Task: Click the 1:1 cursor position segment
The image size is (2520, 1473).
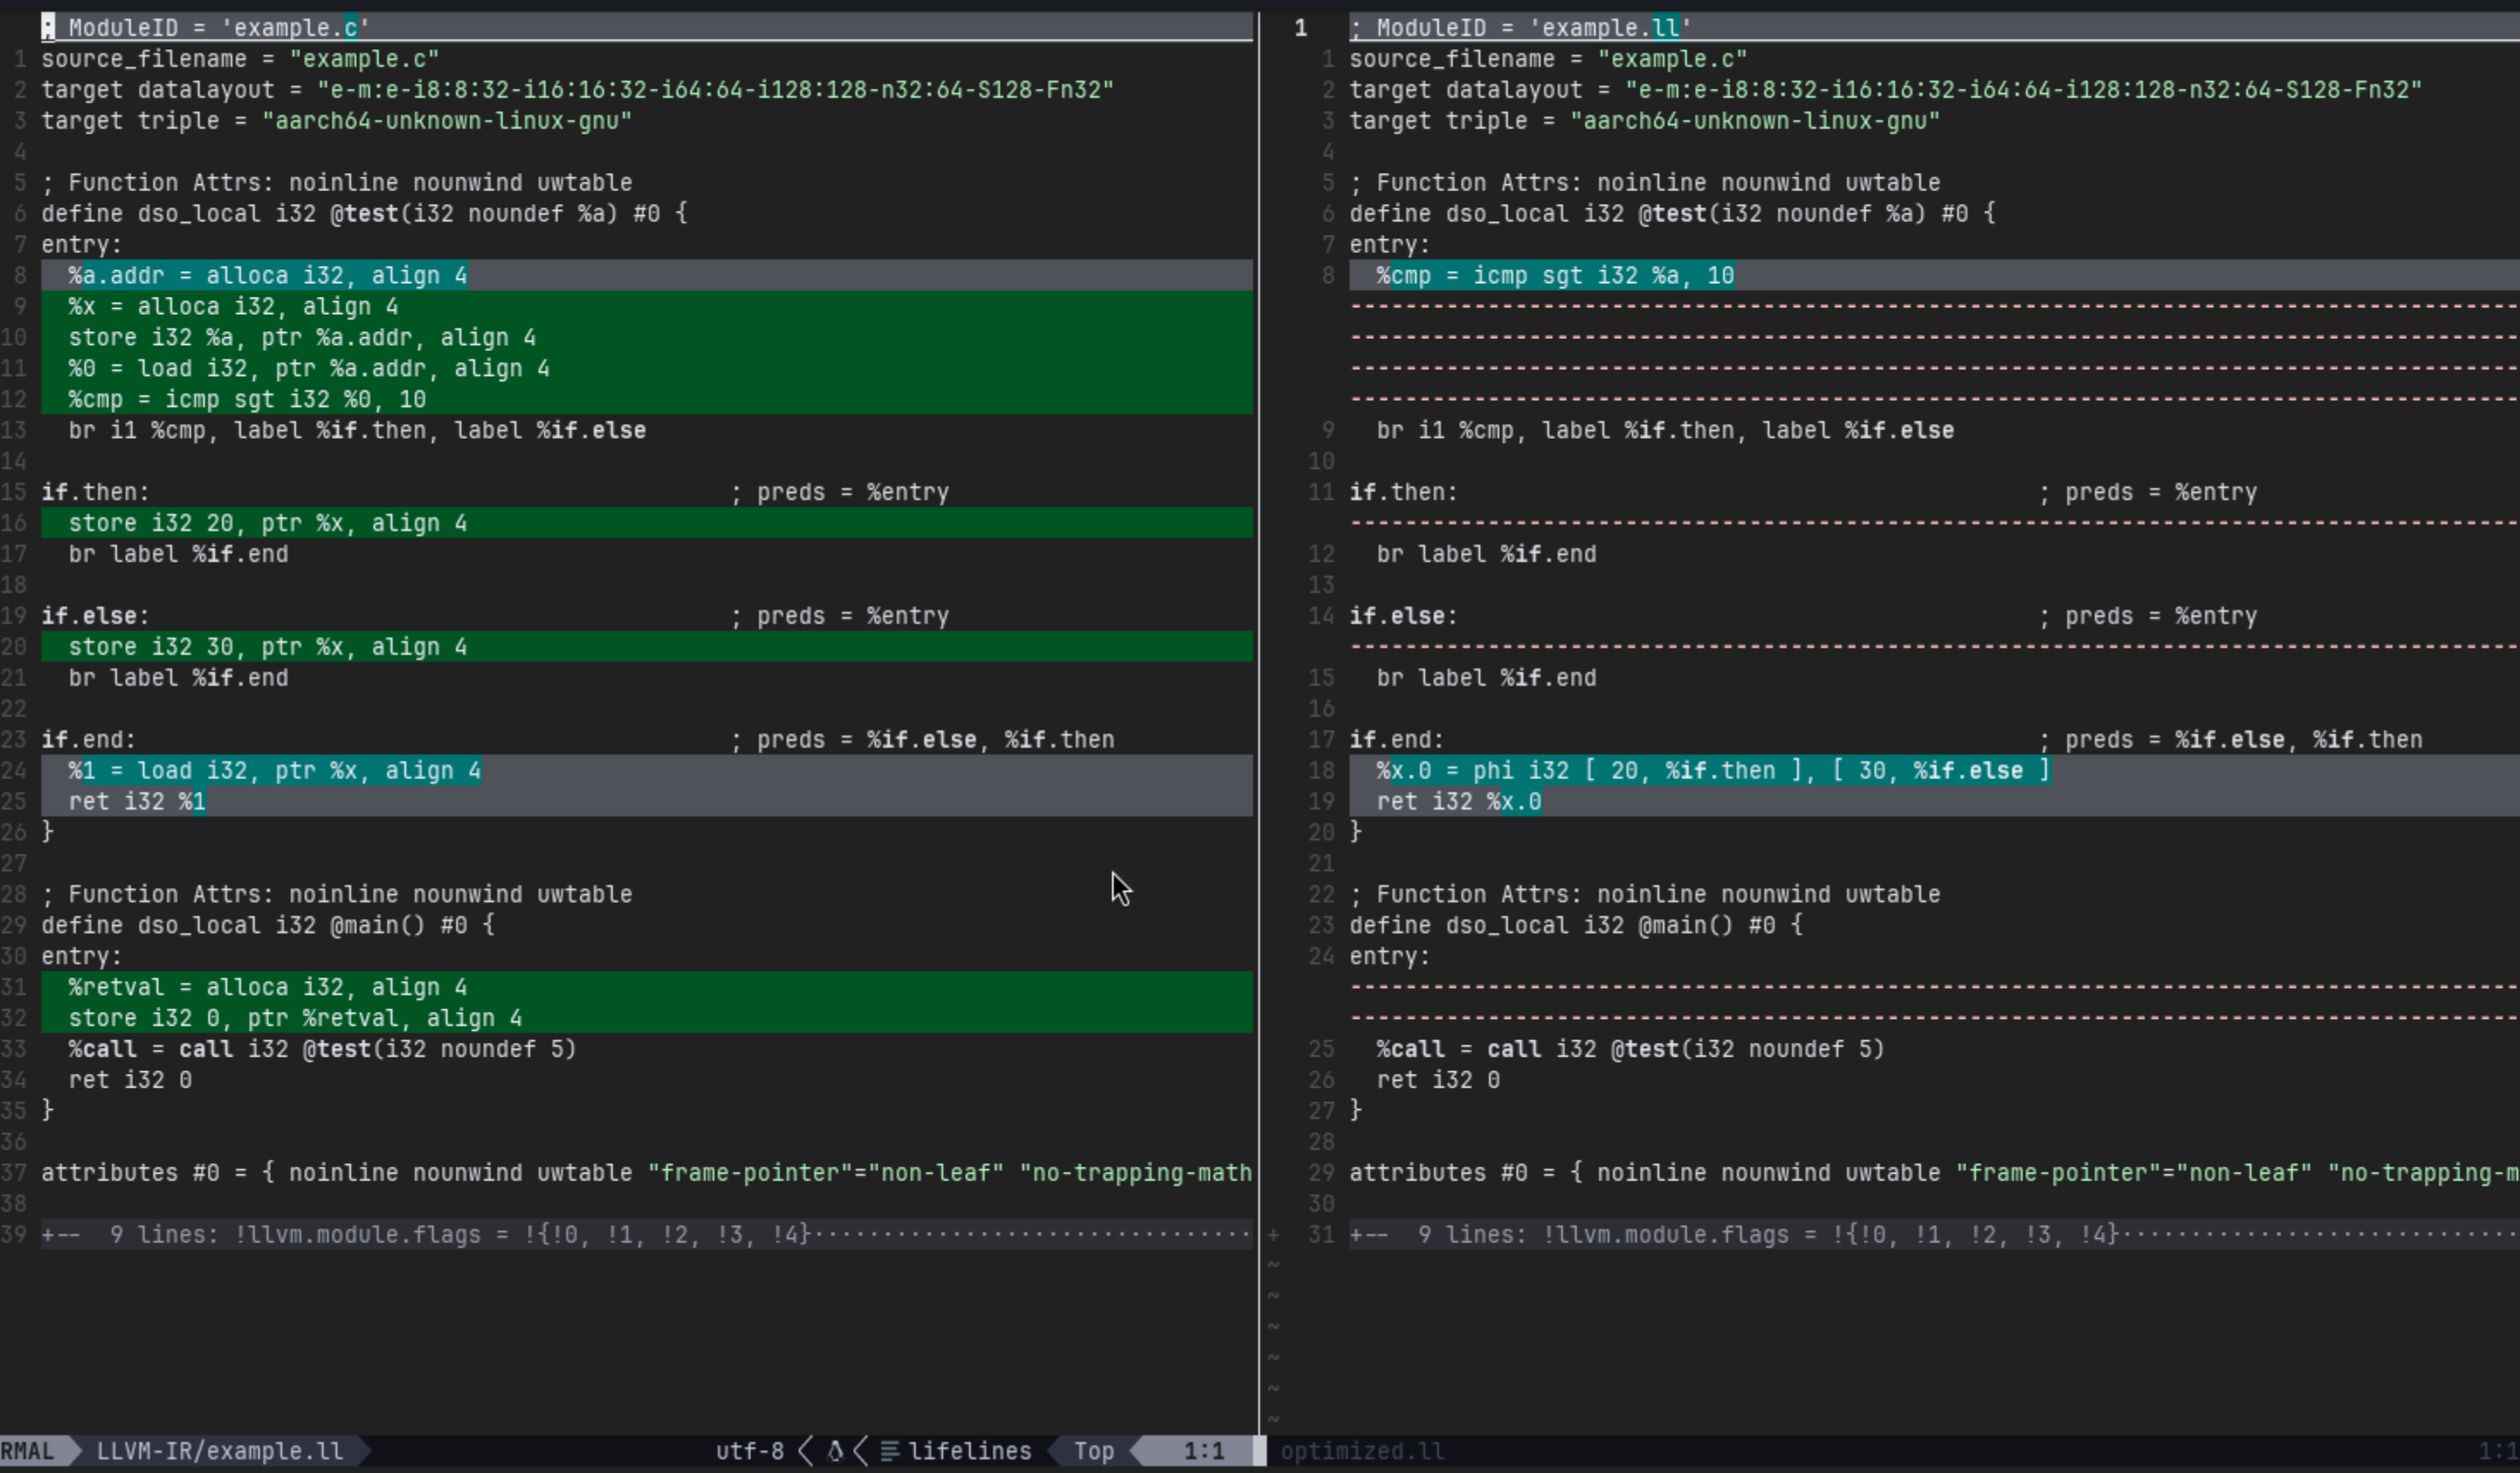Action: pos(1203,1451)
